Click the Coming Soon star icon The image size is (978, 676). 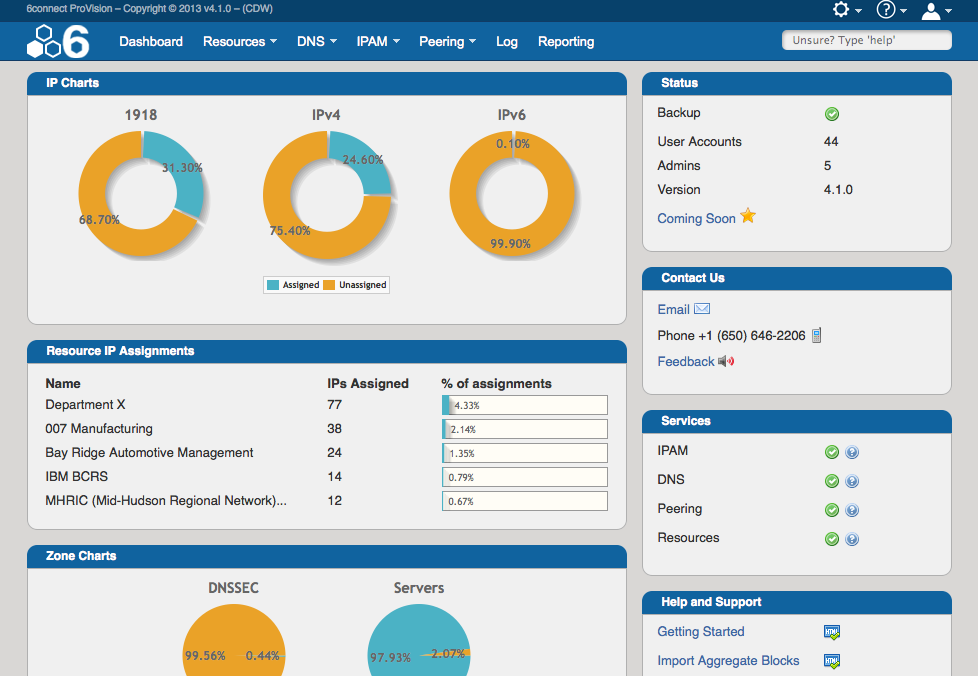coord(748,217)
